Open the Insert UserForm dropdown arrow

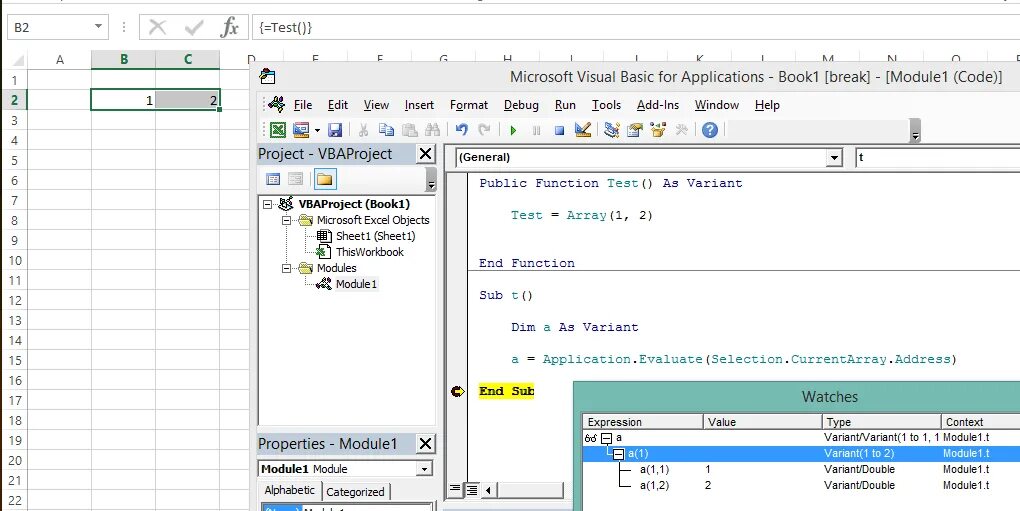tap(317, 130)
